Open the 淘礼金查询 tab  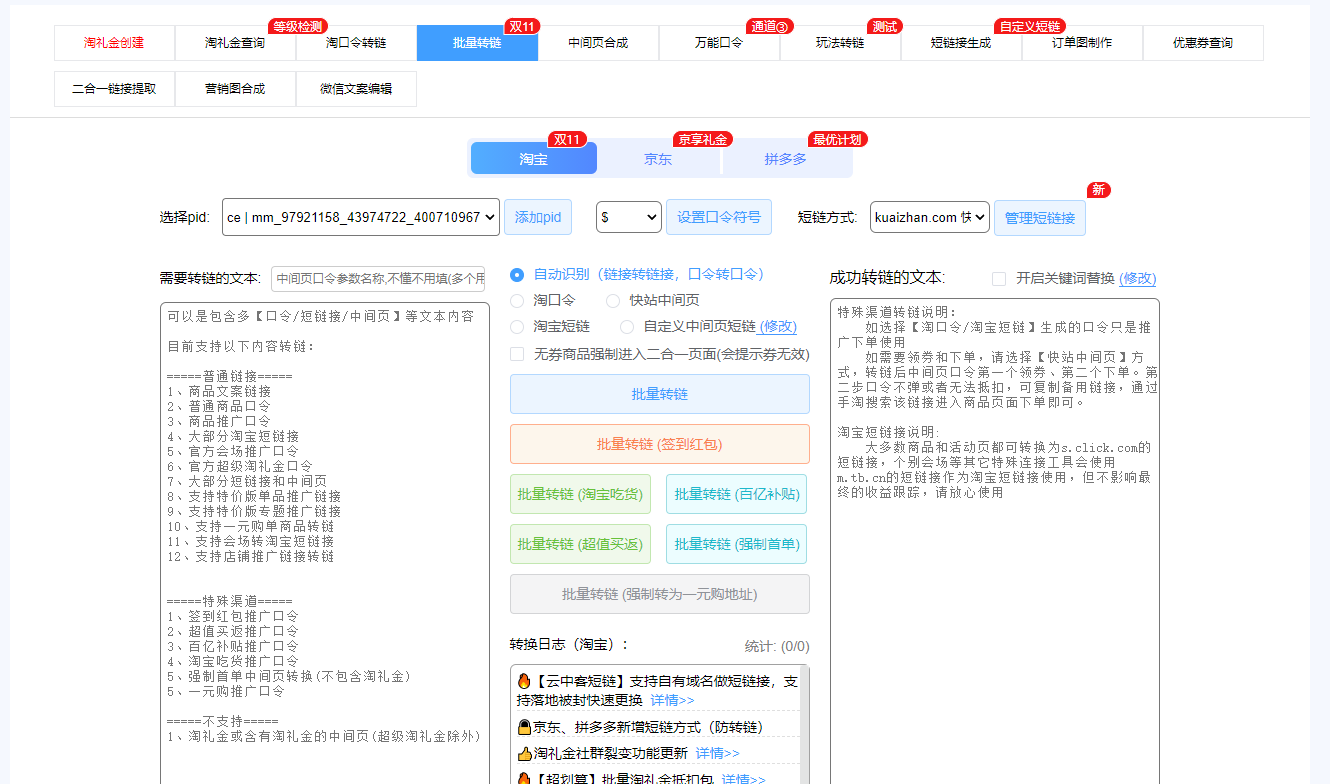coord(235,43)
